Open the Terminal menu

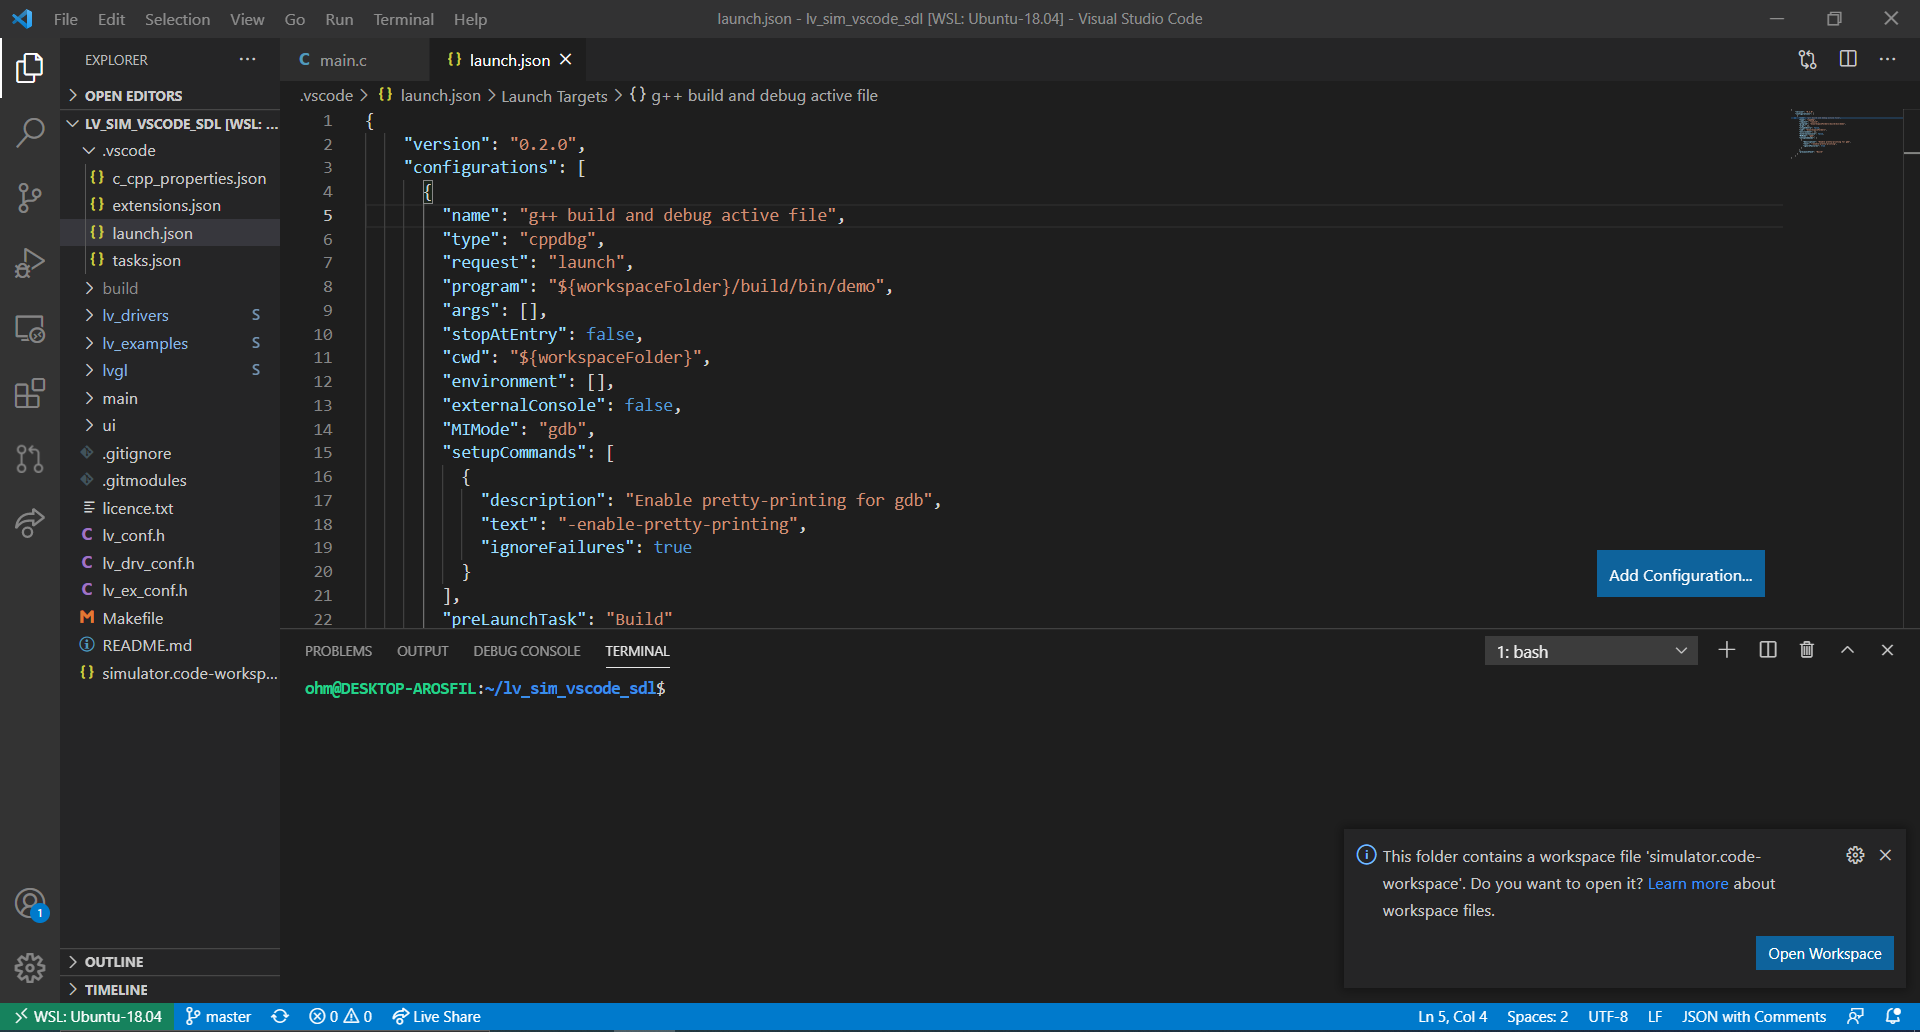(x=403, y=19)
